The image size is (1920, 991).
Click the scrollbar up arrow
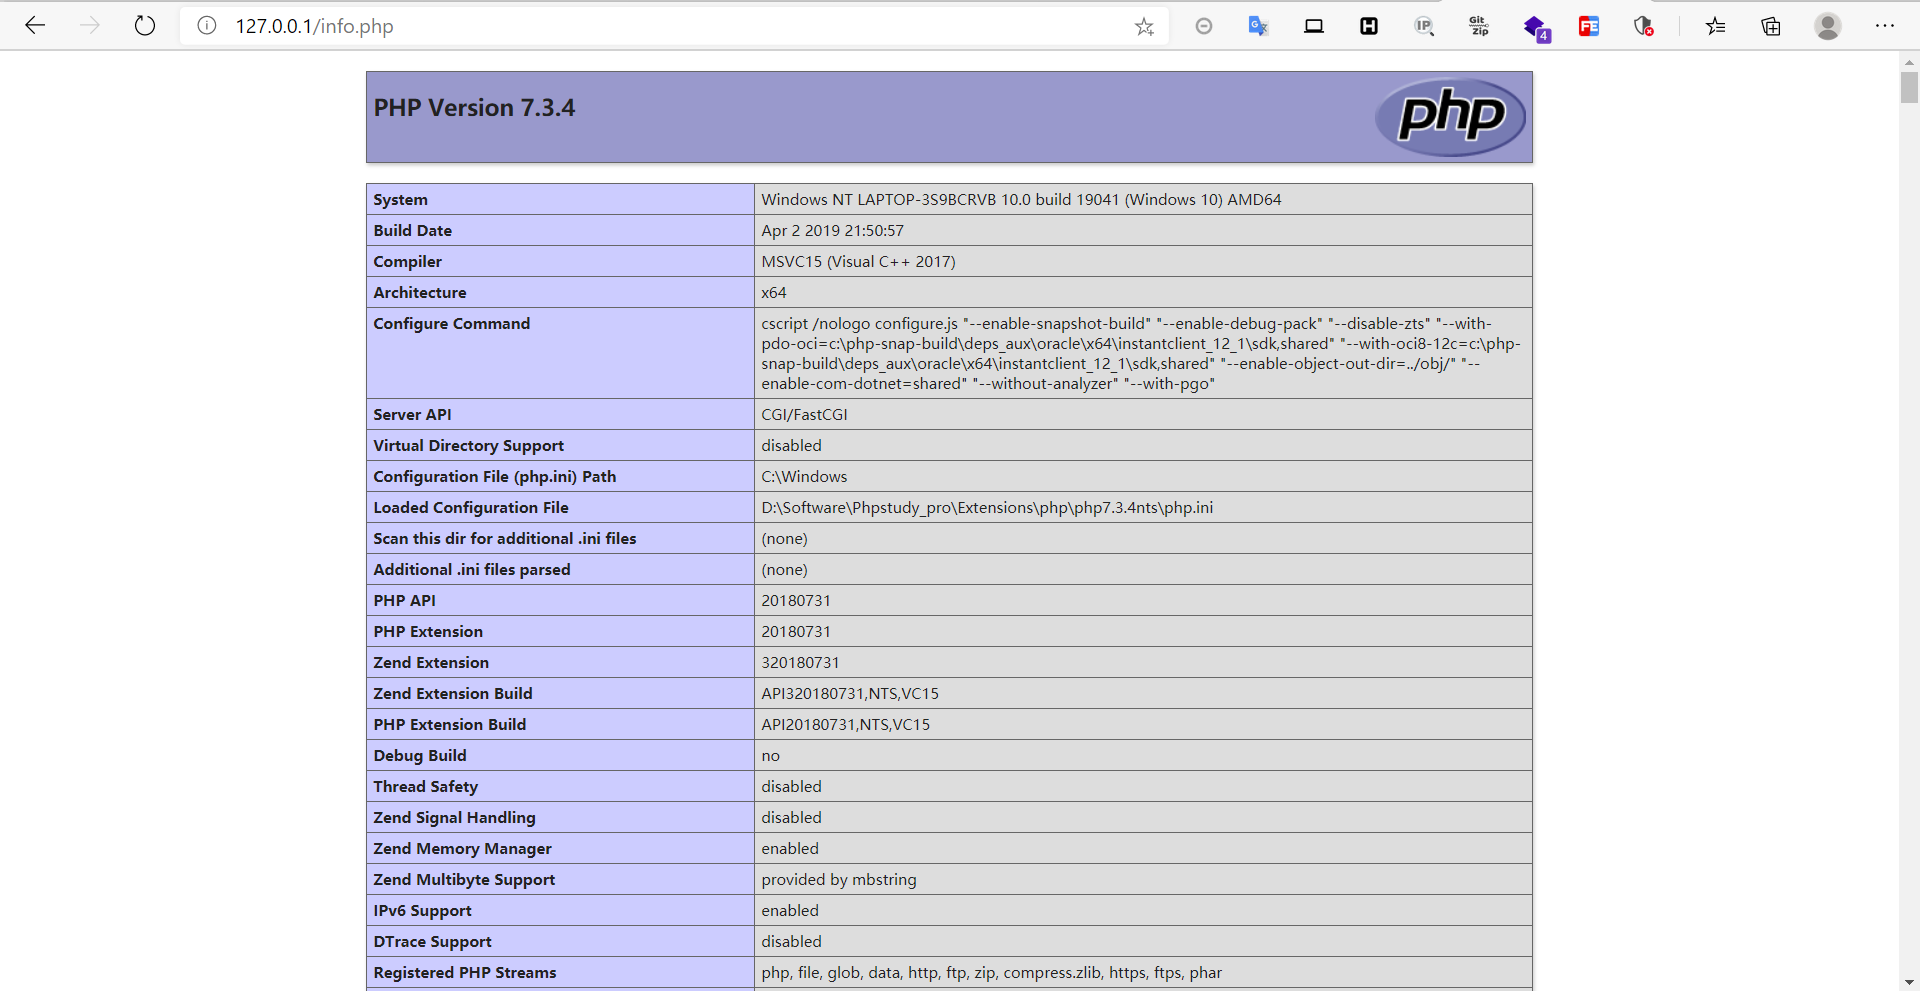pos(1909,62)
